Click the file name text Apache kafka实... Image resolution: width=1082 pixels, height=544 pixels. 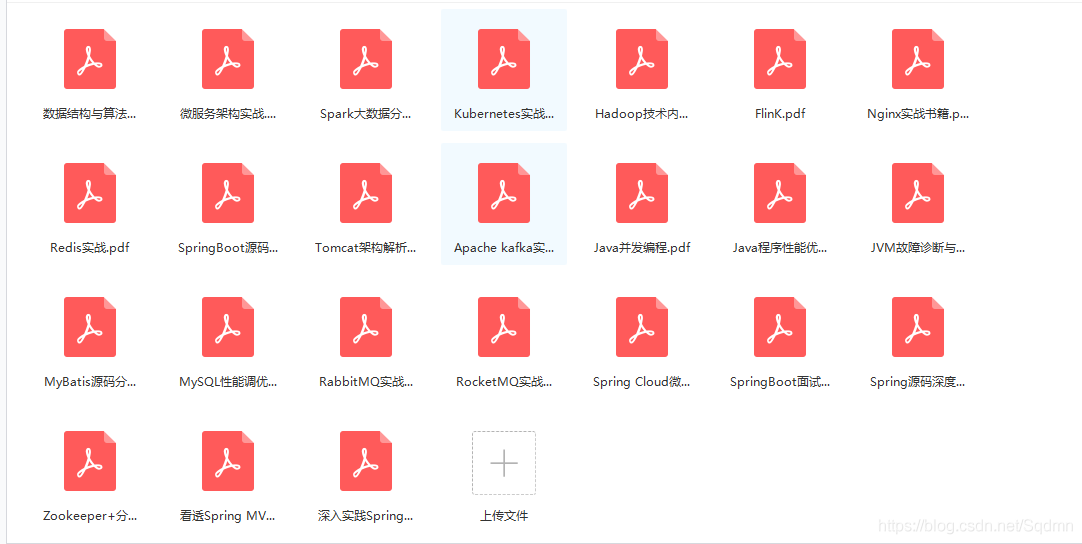504,248
